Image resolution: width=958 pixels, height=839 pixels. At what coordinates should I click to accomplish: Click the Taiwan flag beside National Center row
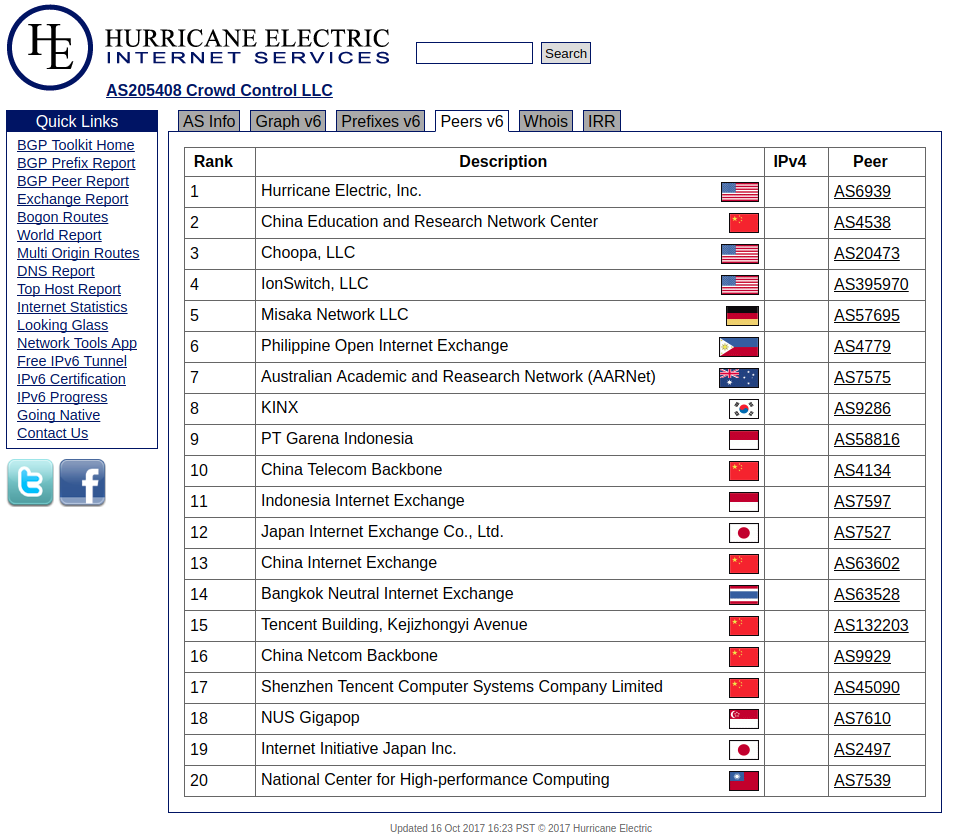tap(744, 781)
